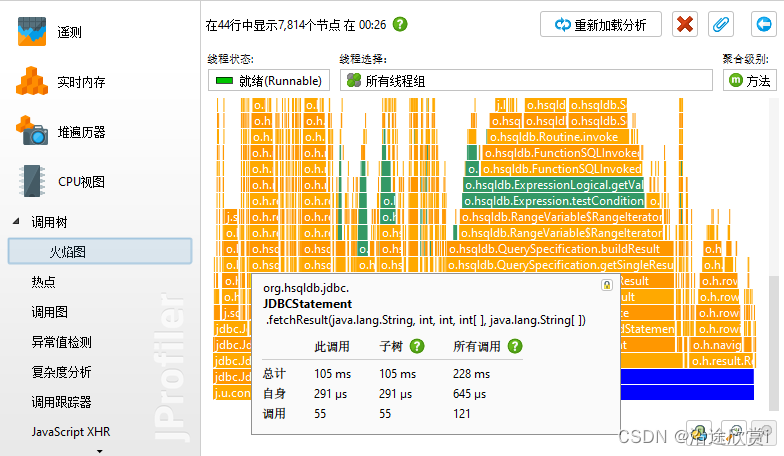Select the j.u.con flame block at bottom

(232, 393)
